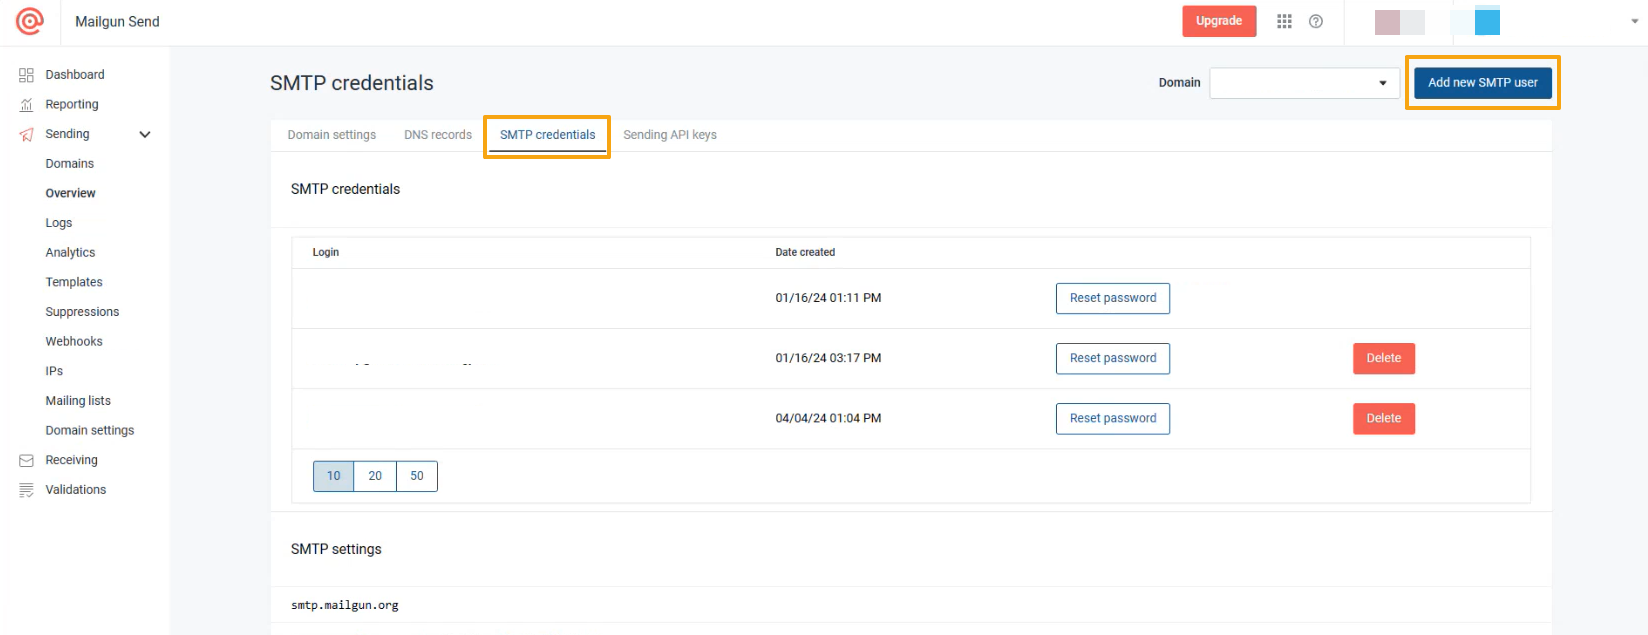Switch to the Sending API keys tab
The width and height of the screenshot is (1648, 635).
coord(669,135)
